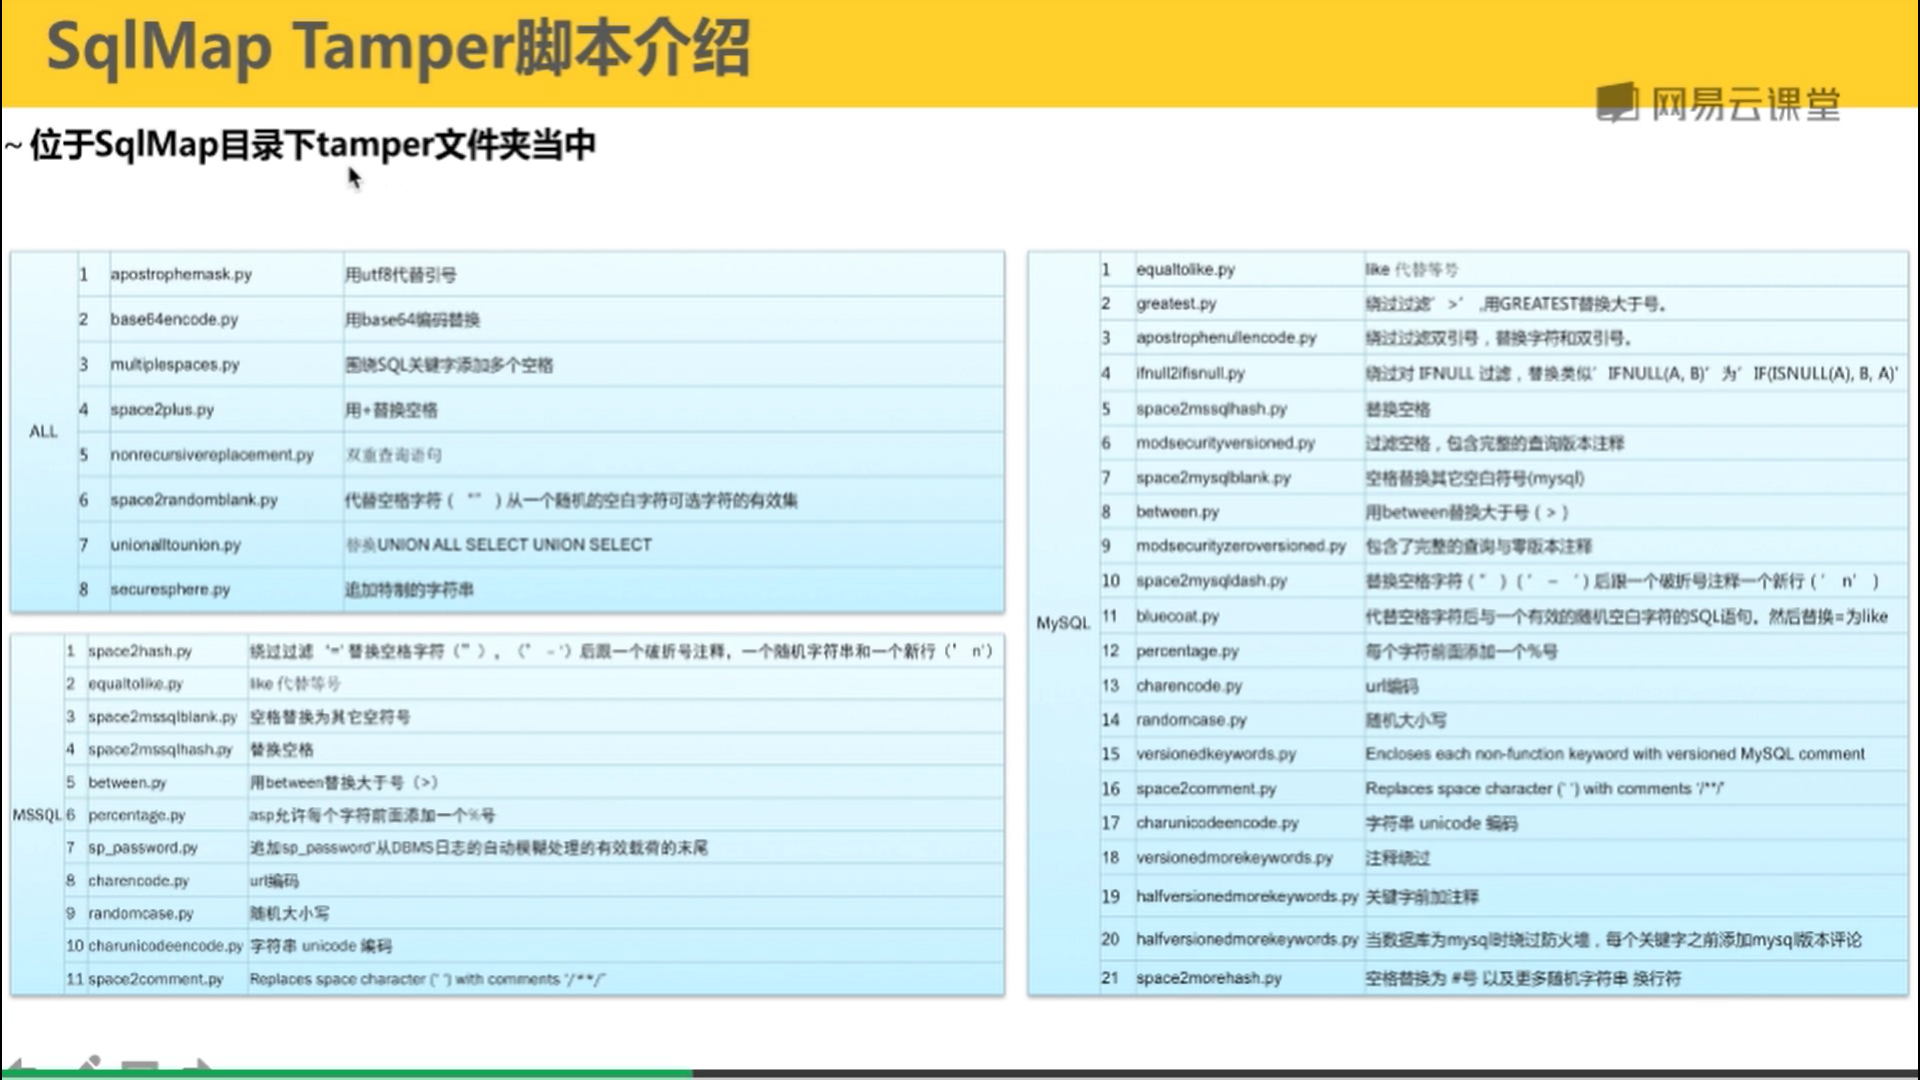Click sp_password.py entry

[x=143, y=847]
